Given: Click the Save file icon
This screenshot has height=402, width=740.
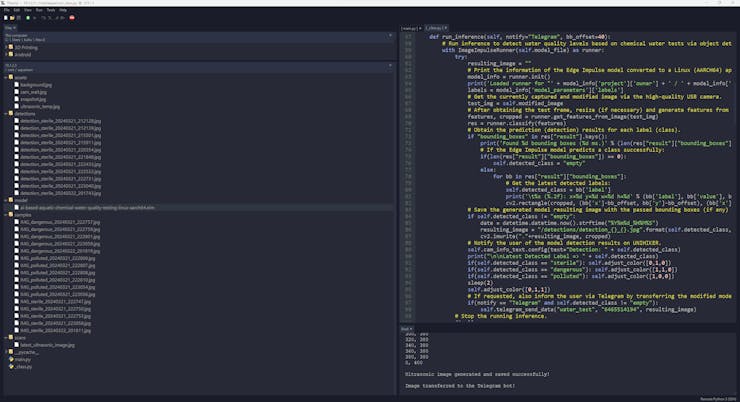Looking at the screenshot, I should (x=19, y=18).
